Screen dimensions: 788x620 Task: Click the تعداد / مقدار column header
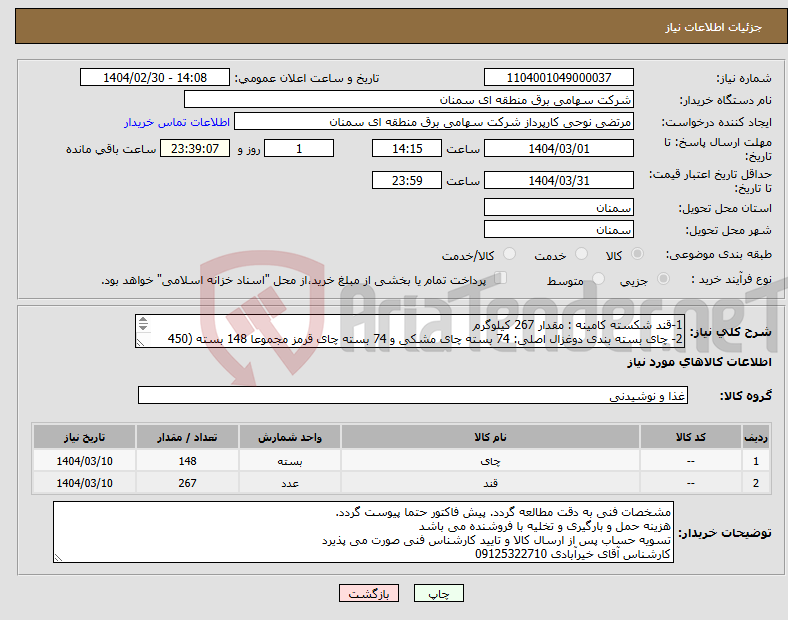click(187, 437)
